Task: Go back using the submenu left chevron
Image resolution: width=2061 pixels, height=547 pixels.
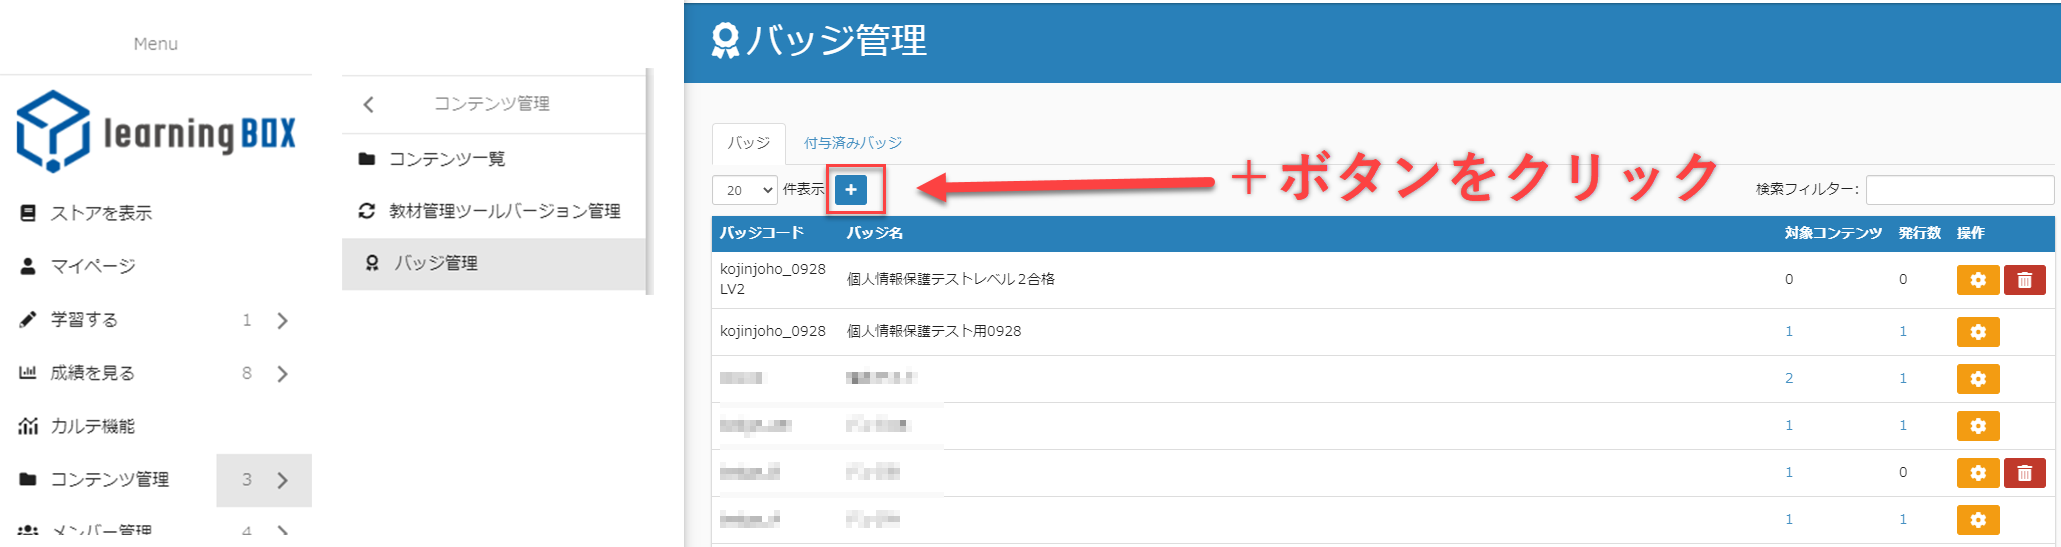Action: [368, 104]
